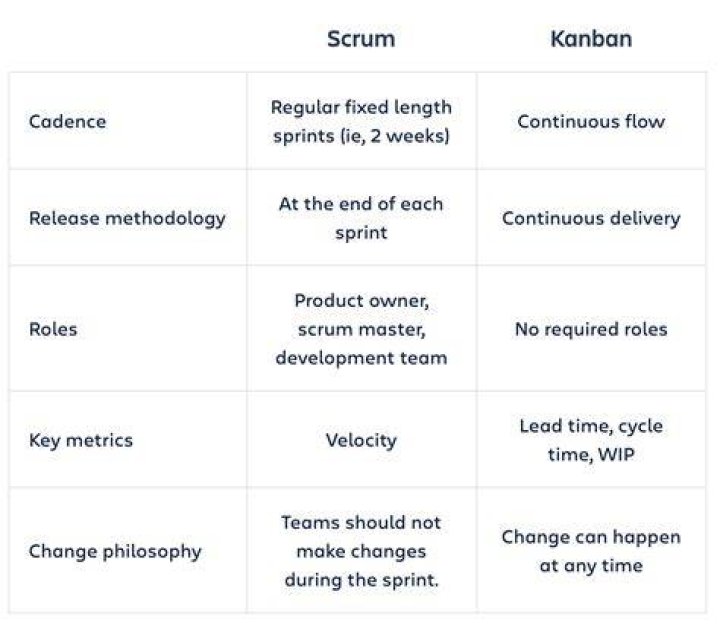
Task: Click the Change philosophy row label
Action: pos(115,551)
